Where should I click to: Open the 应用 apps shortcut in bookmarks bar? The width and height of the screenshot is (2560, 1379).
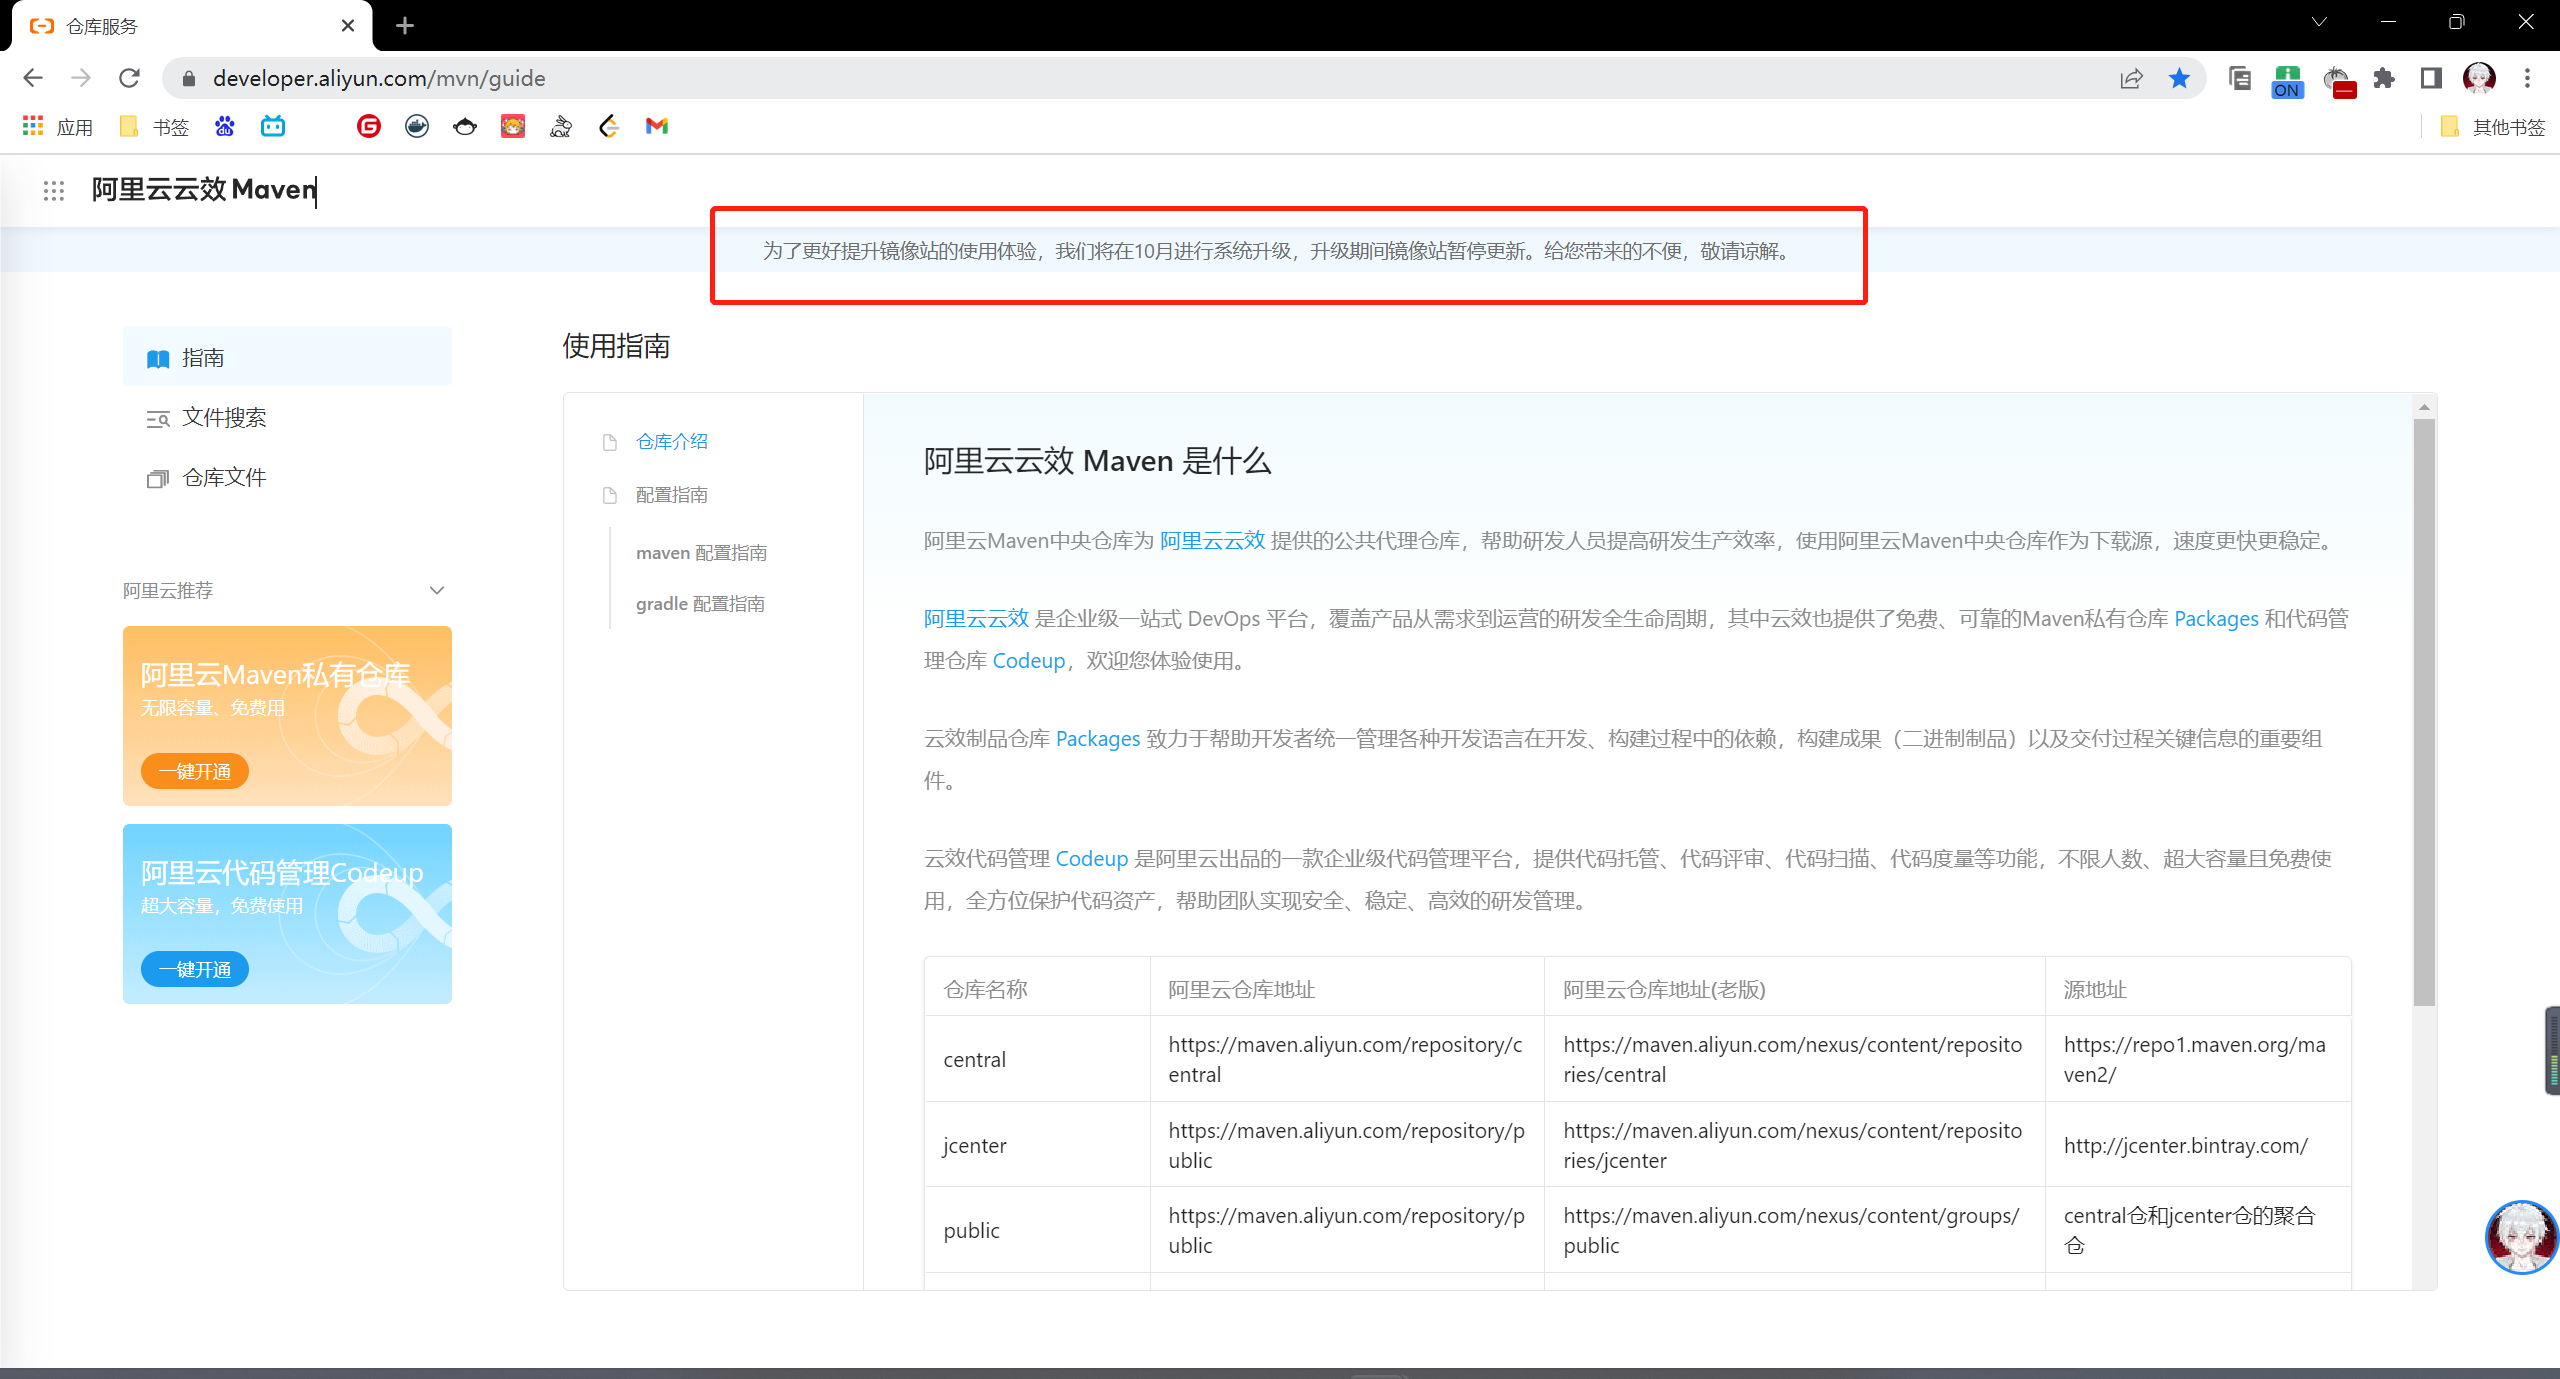point(58,127)
